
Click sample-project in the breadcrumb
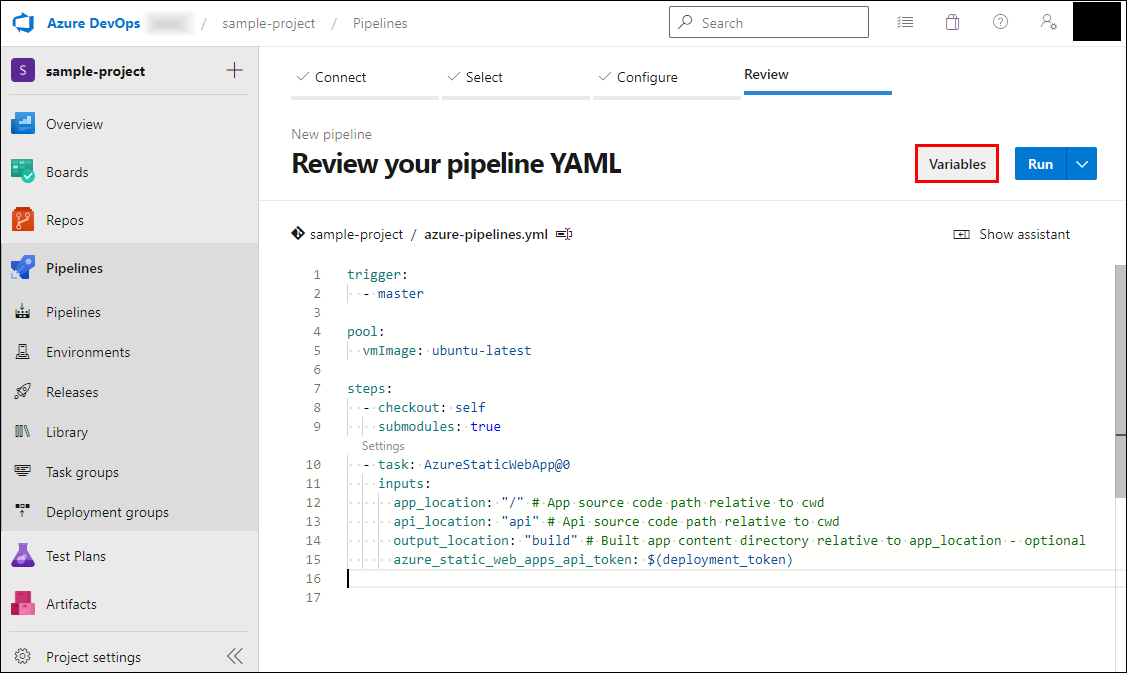click(269, 24)
